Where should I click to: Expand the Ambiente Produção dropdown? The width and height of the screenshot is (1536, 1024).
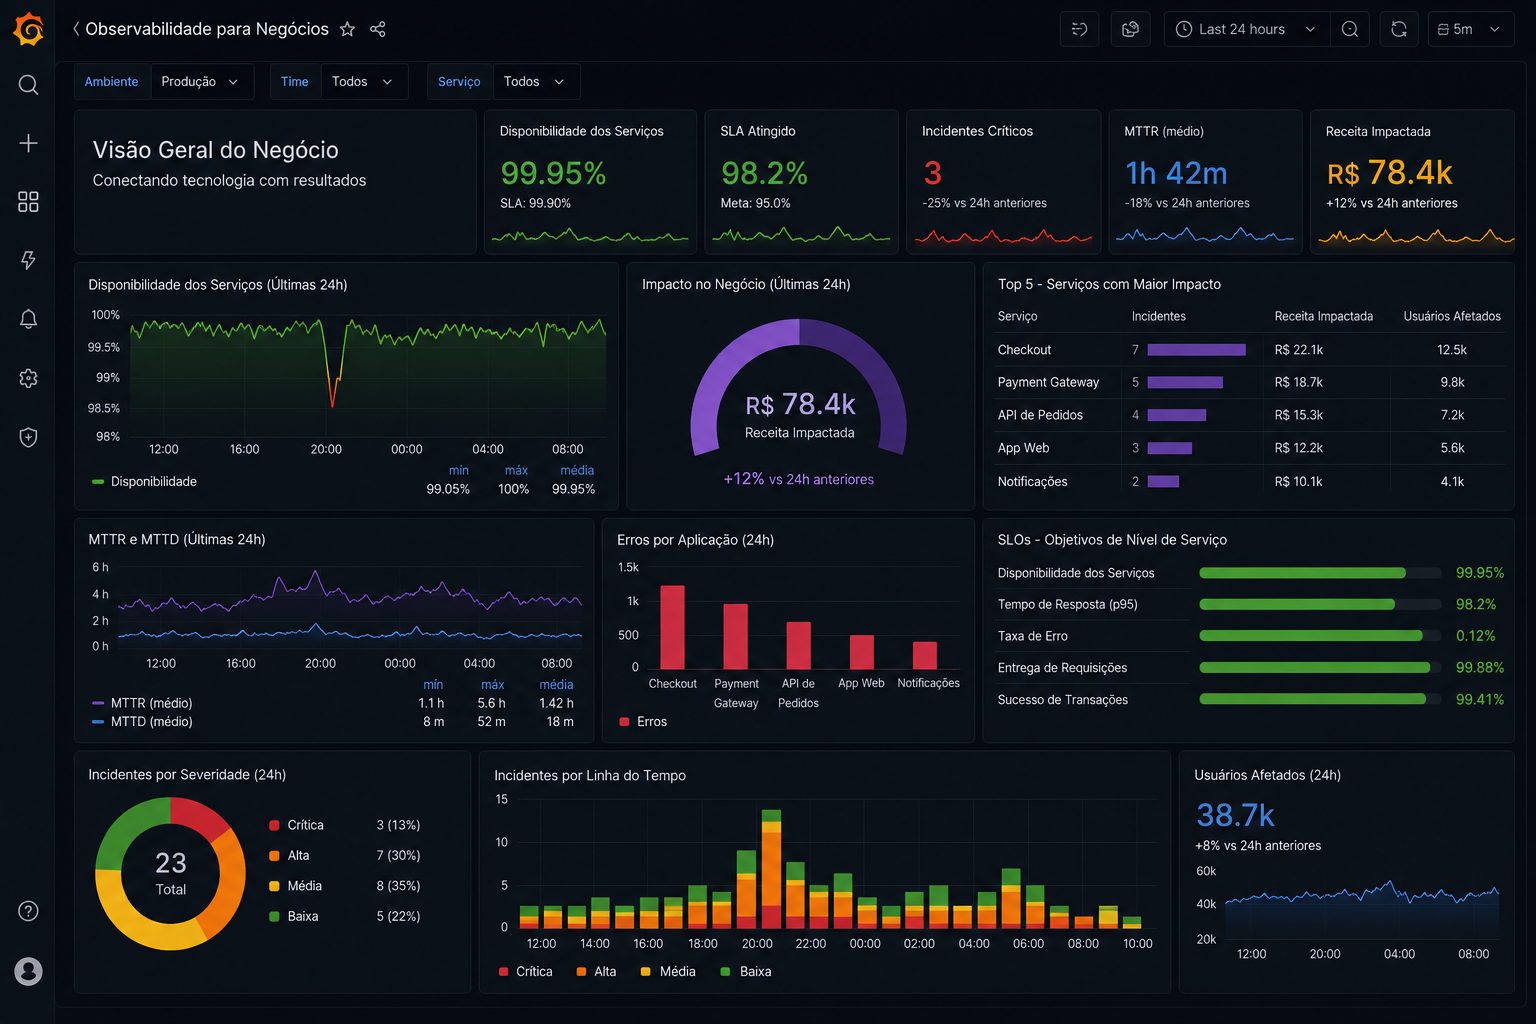pos(202,82)
